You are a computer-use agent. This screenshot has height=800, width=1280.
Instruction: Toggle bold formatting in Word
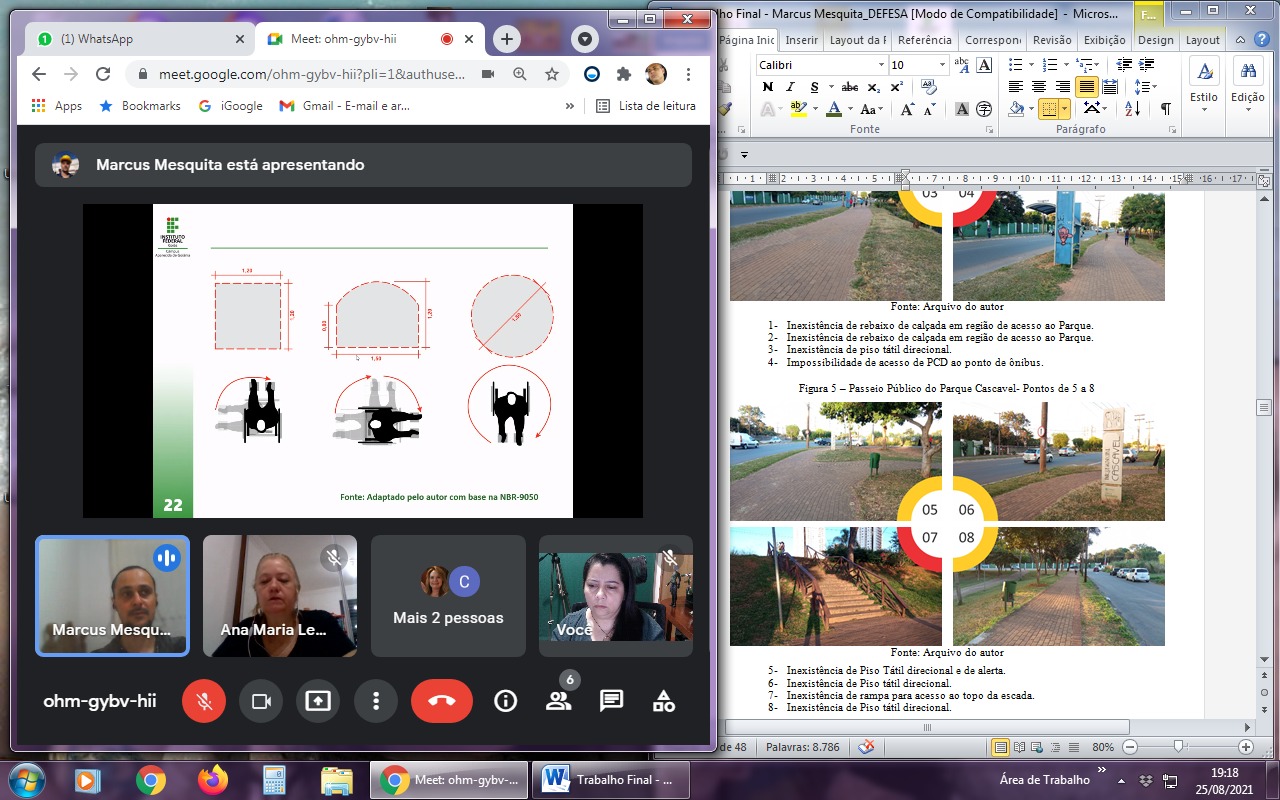coord(768,87)
